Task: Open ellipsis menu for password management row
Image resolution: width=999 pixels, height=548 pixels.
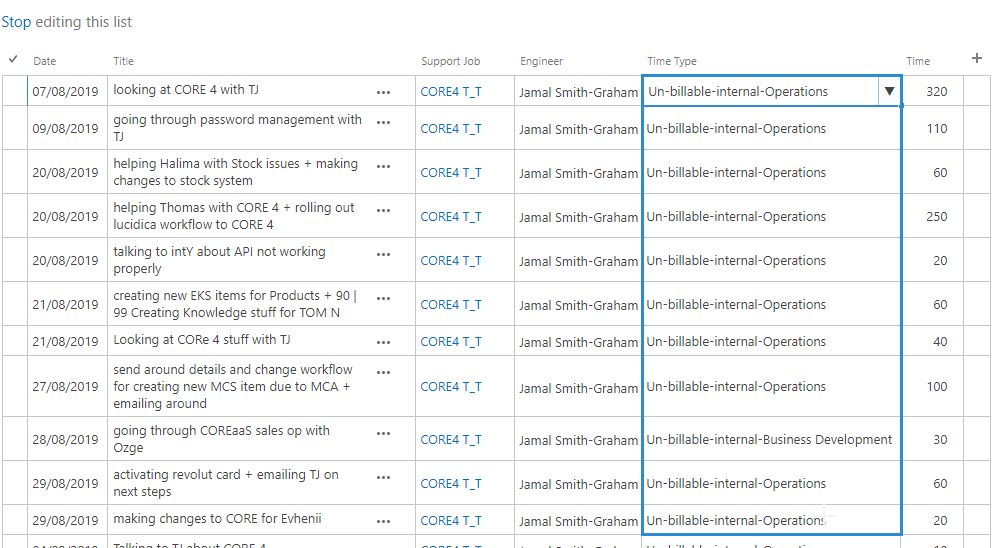Action: click(x=384, y=122)
